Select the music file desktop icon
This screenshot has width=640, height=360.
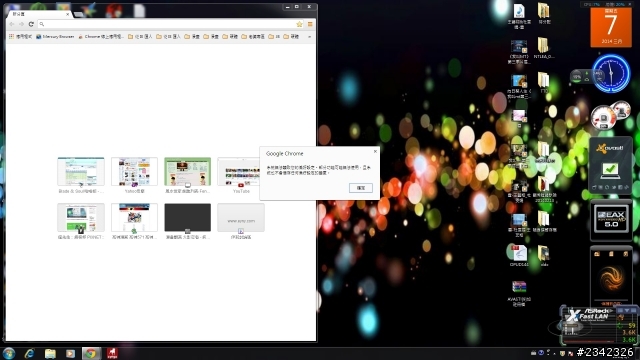[x=519, y=16]
